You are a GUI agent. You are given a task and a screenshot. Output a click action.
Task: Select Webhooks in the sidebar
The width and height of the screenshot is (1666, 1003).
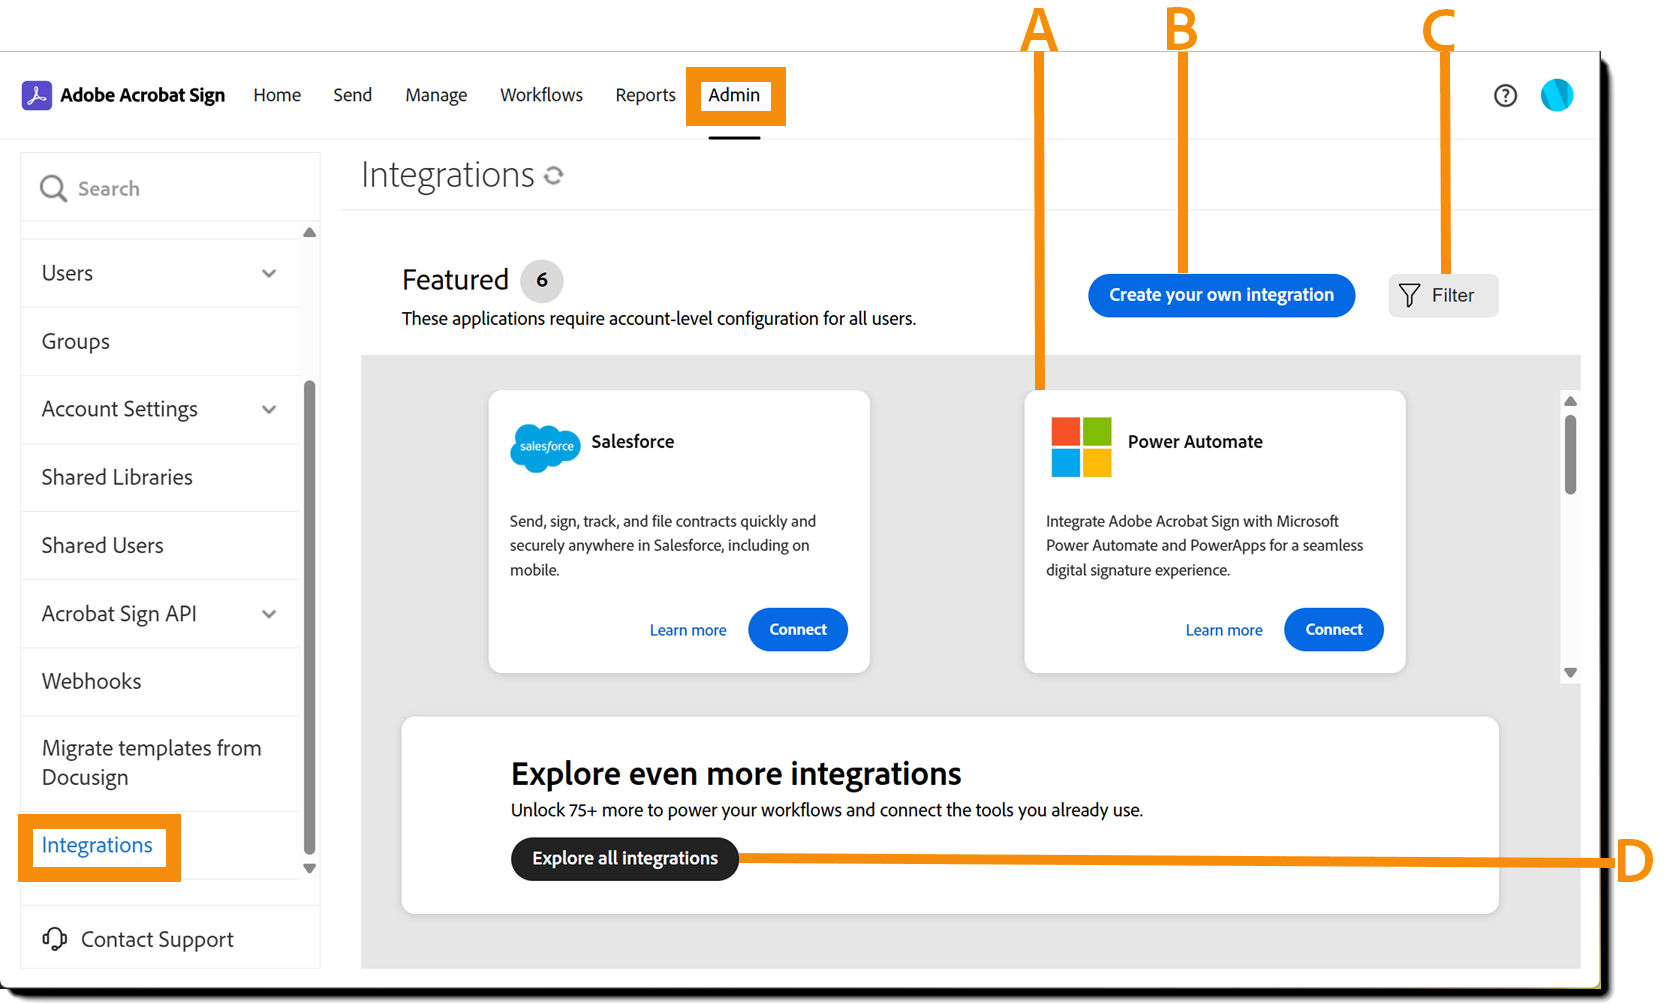(91, 681)
